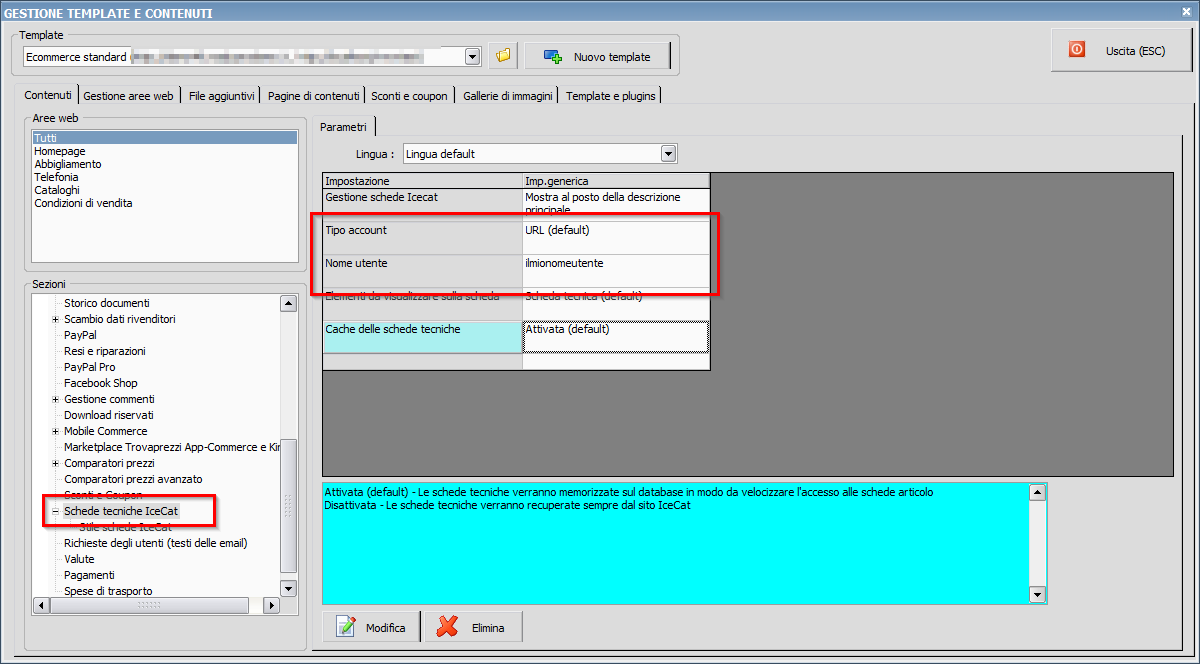Select Storico documenti section

(x=107, y=303)
